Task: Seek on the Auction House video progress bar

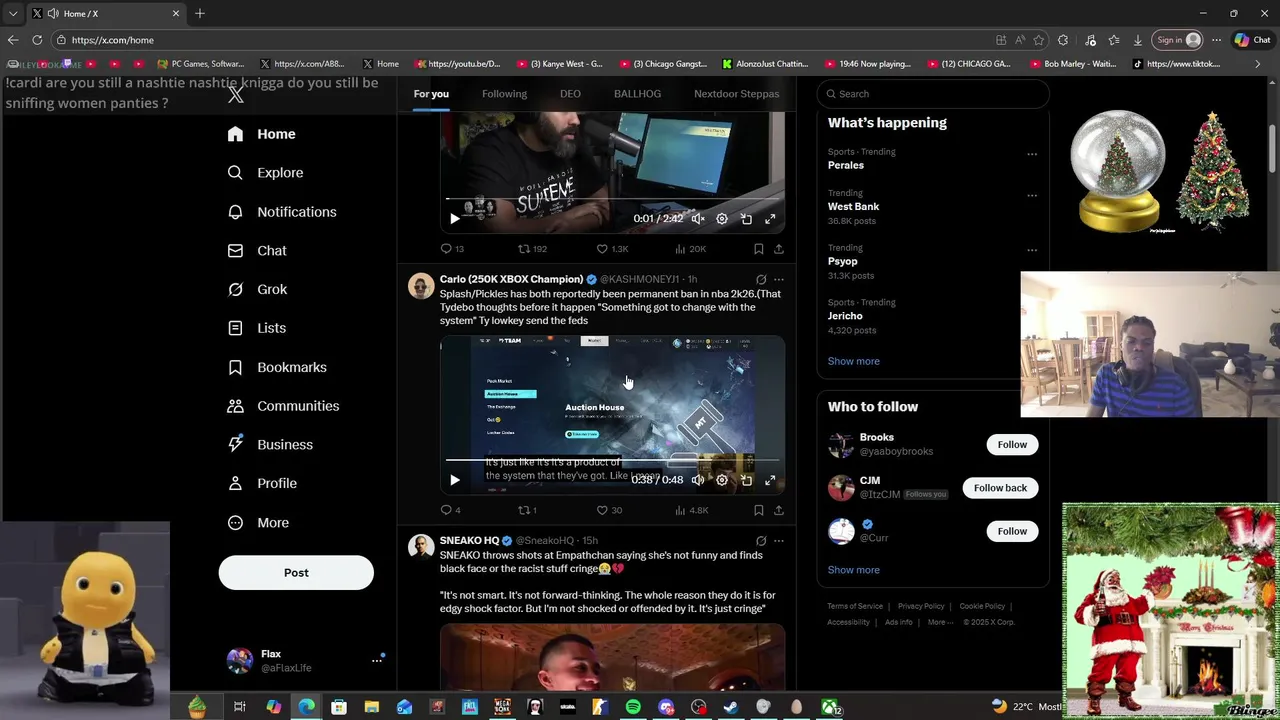Action: click(x=612, y=461)
